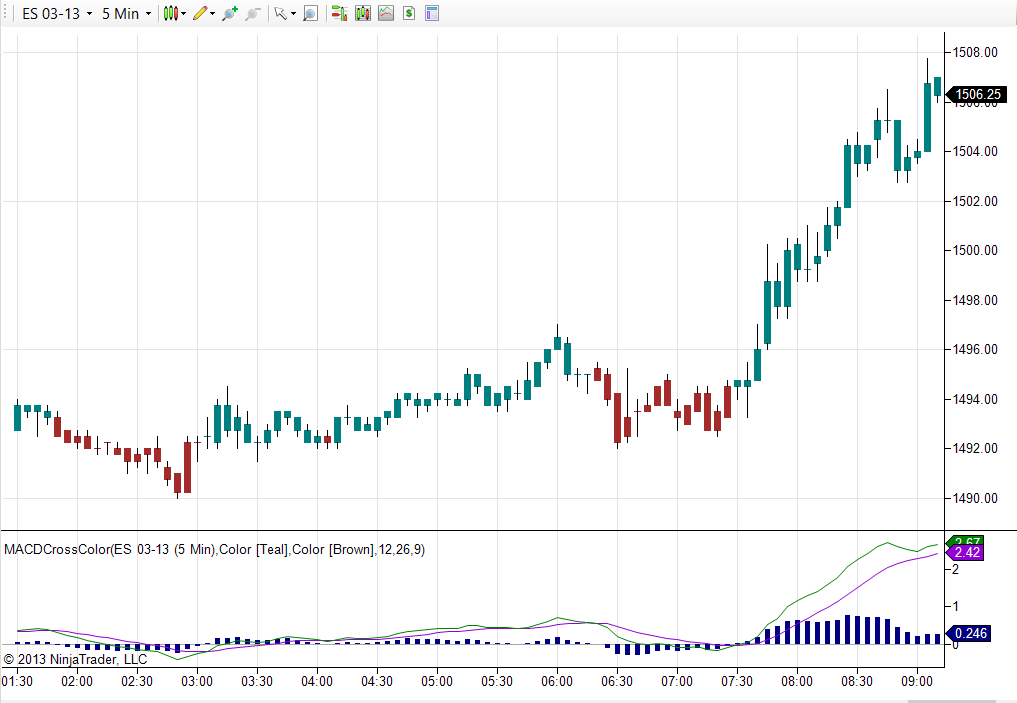Click the green 2.67 MACD value marker
Screen dimensions: 1017x703
coord(966,541)
